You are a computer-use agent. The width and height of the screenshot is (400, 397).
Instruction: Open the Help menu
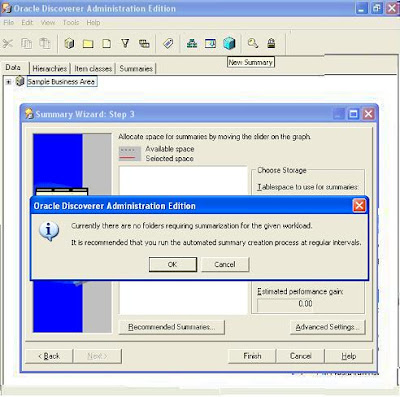point(93,23)
